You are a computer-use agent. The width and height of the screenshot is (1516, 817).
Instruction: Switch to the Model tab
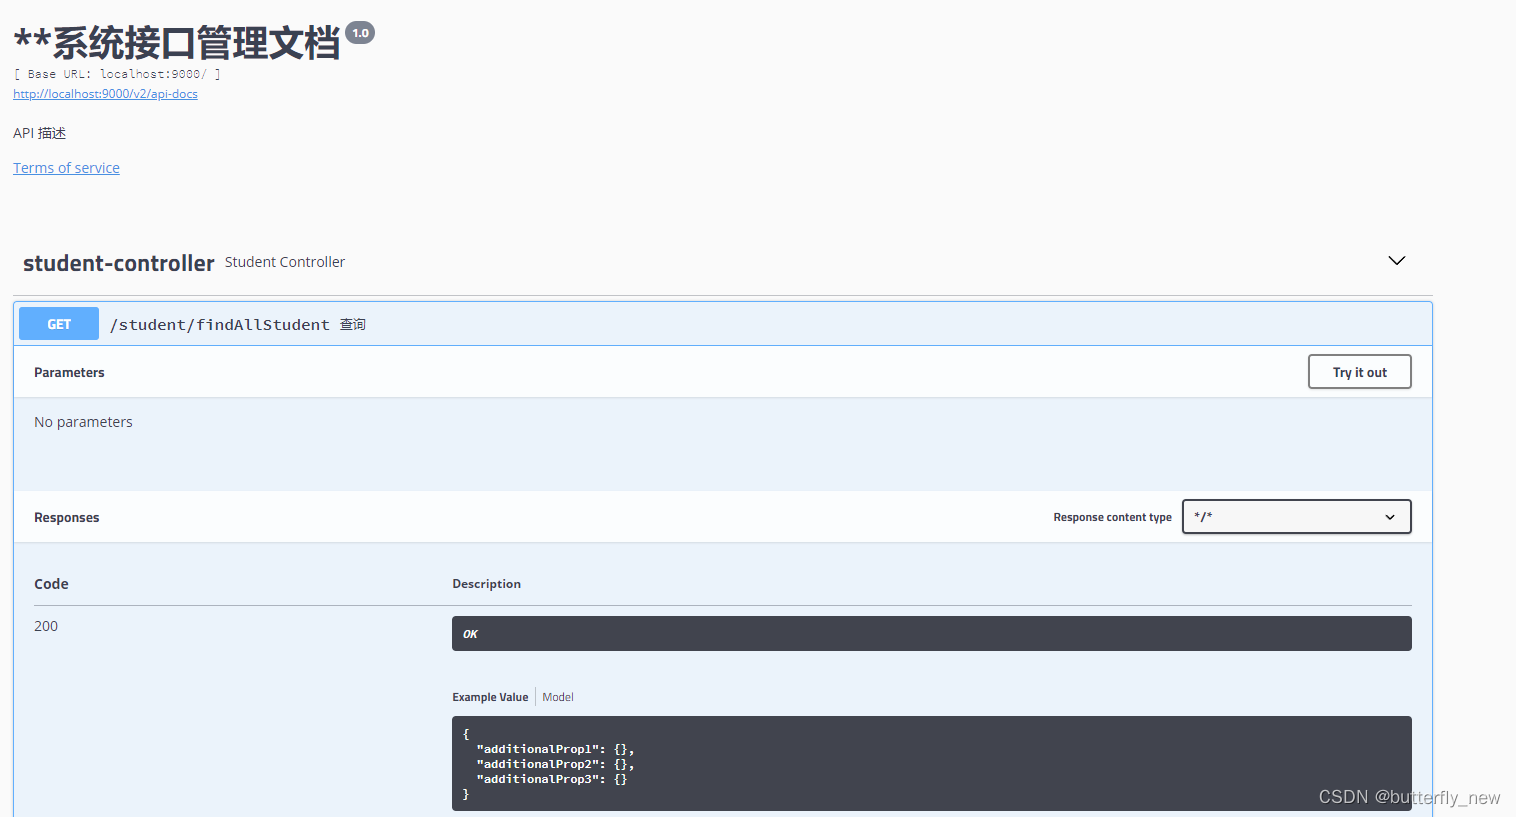tap(558, 697)
